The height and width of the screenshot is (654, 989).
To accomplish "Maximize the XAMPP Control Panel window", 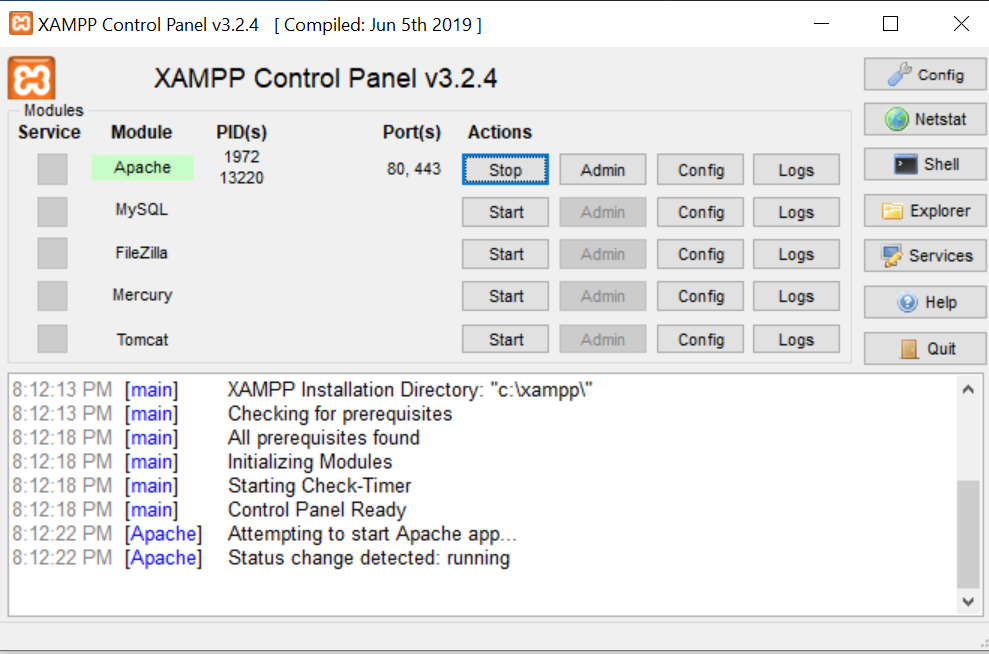I will point(891,24).
